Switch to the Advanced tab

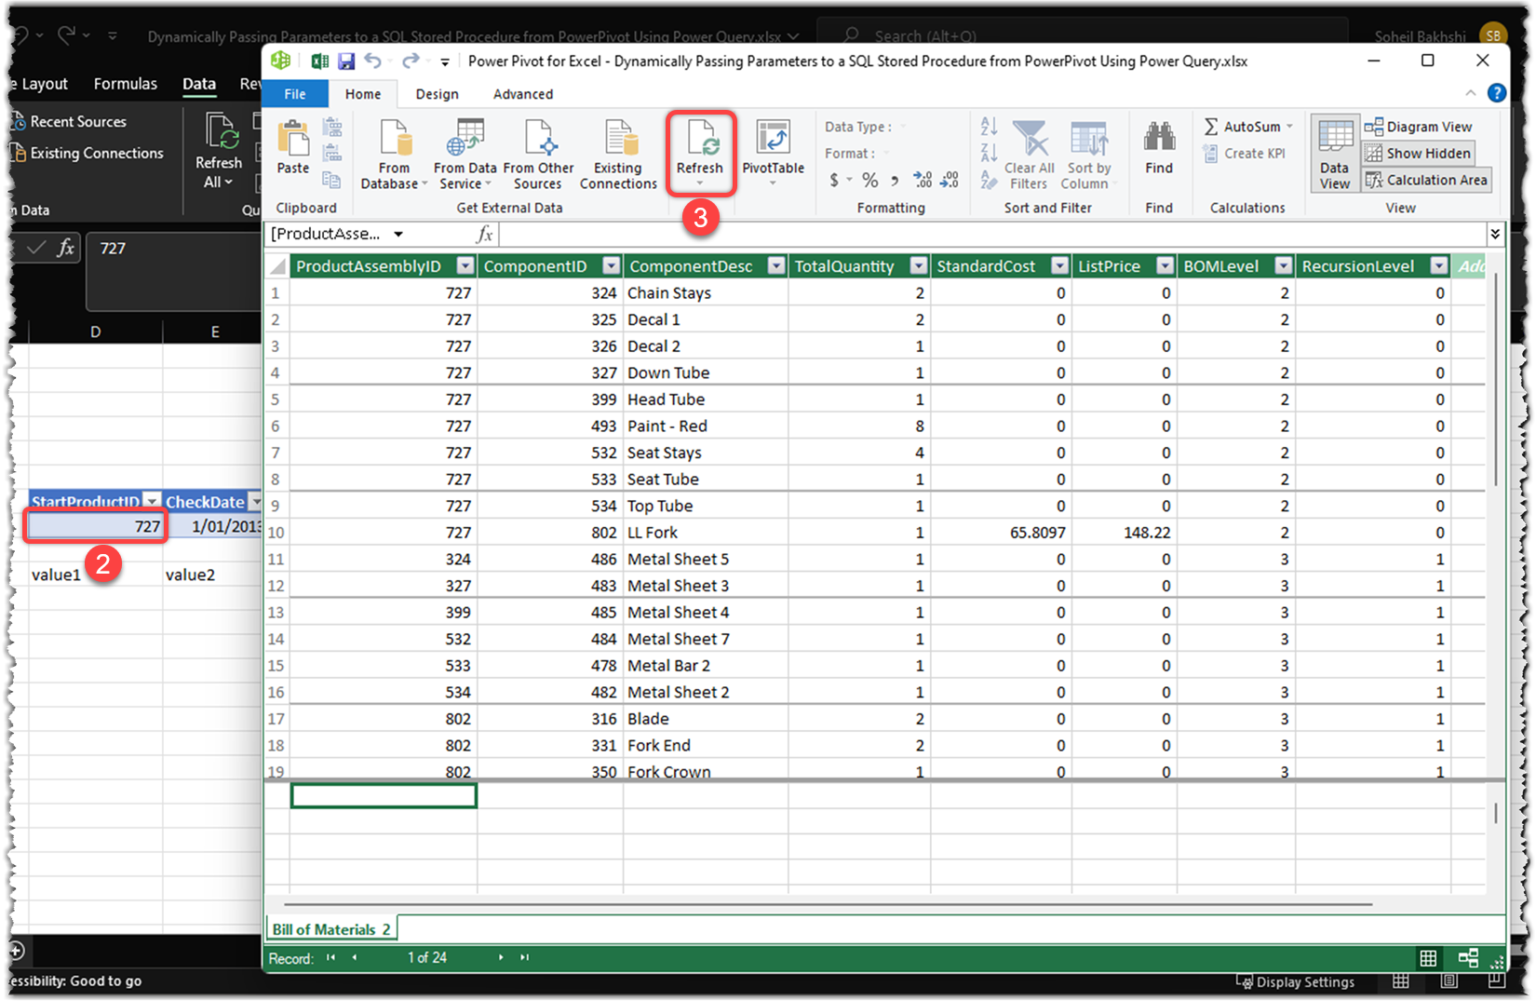click(523, 94)
